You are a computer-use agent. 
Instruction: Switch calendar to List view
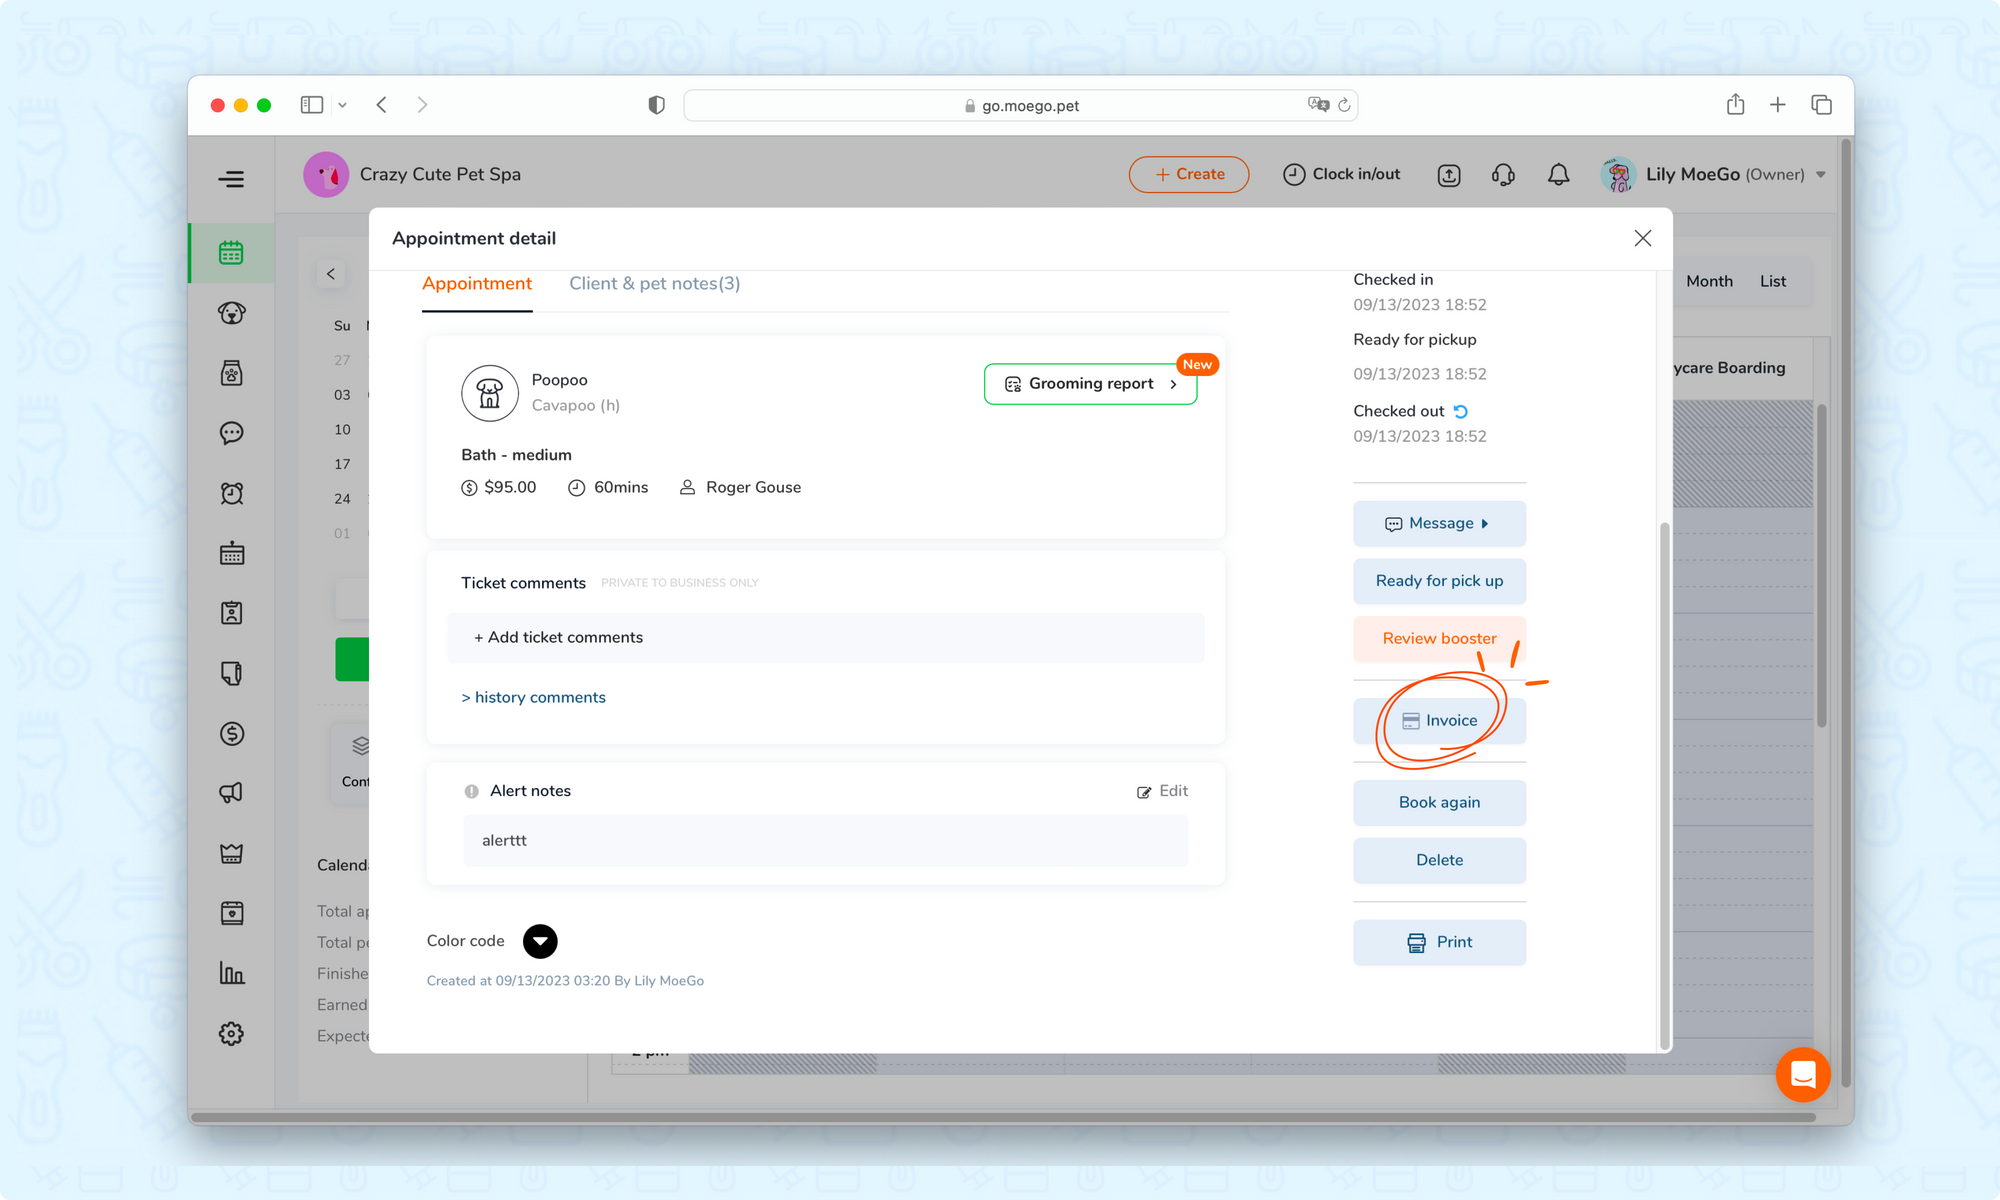pyautogui.click(x=1773, y=281)
